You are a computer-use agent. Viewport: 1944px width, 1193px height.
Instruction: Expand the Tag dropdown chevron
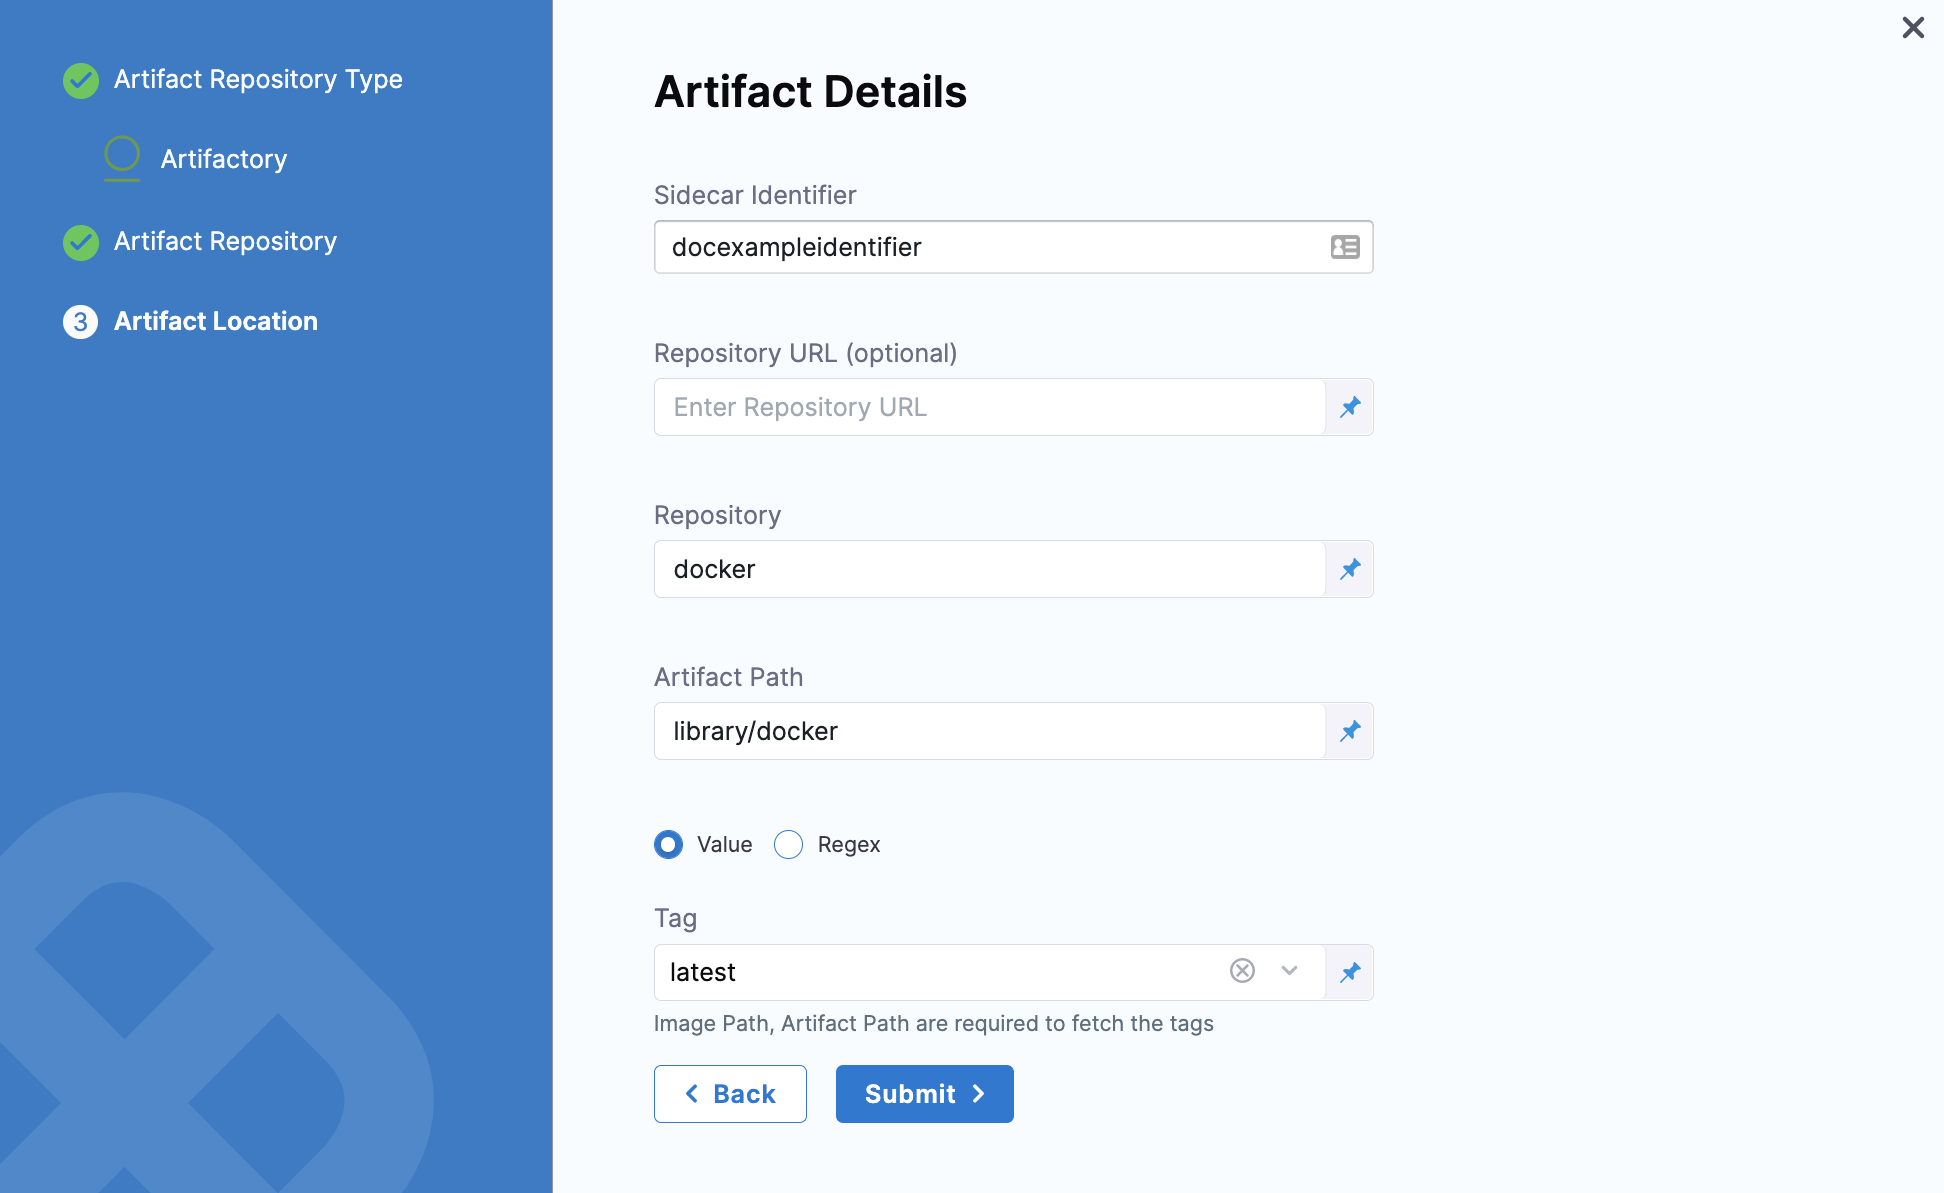pyautogui.click(x=1289, y=971)
